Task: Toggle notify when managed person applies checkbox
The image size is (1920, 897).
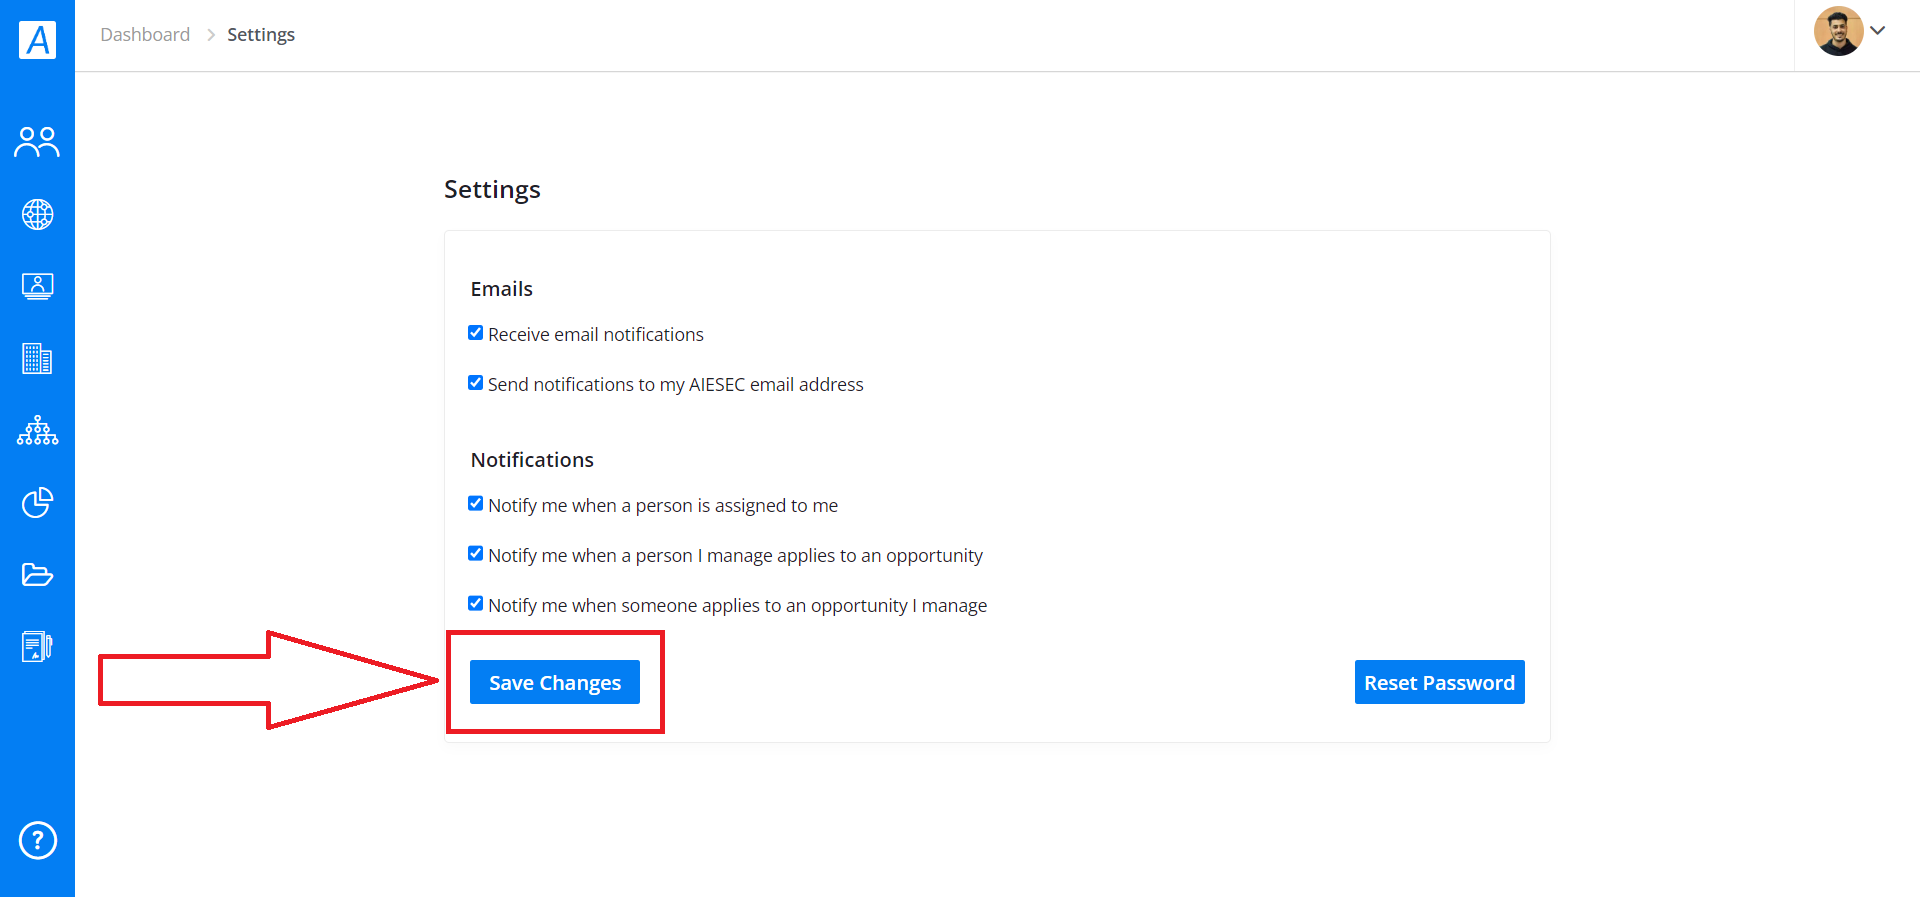Action: point(476,554)
